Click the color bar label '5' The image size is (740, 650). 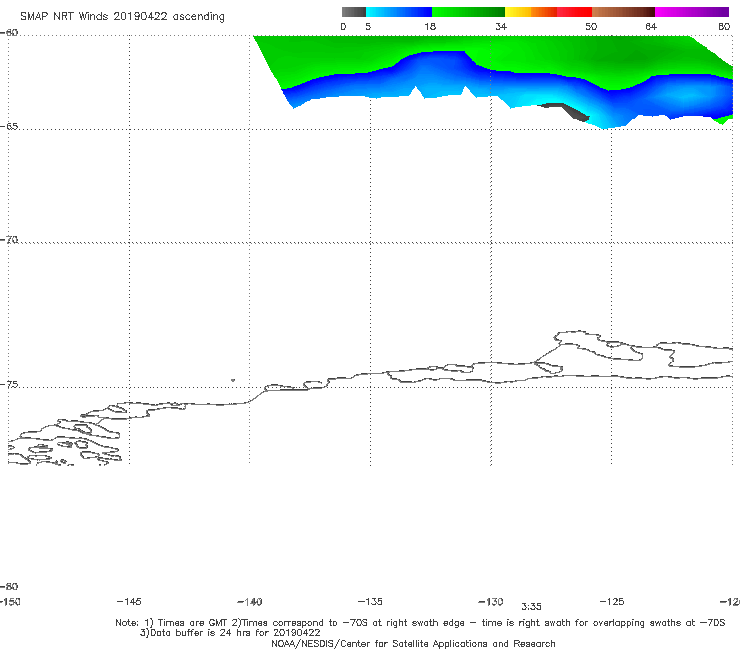(x=368, y=27)
